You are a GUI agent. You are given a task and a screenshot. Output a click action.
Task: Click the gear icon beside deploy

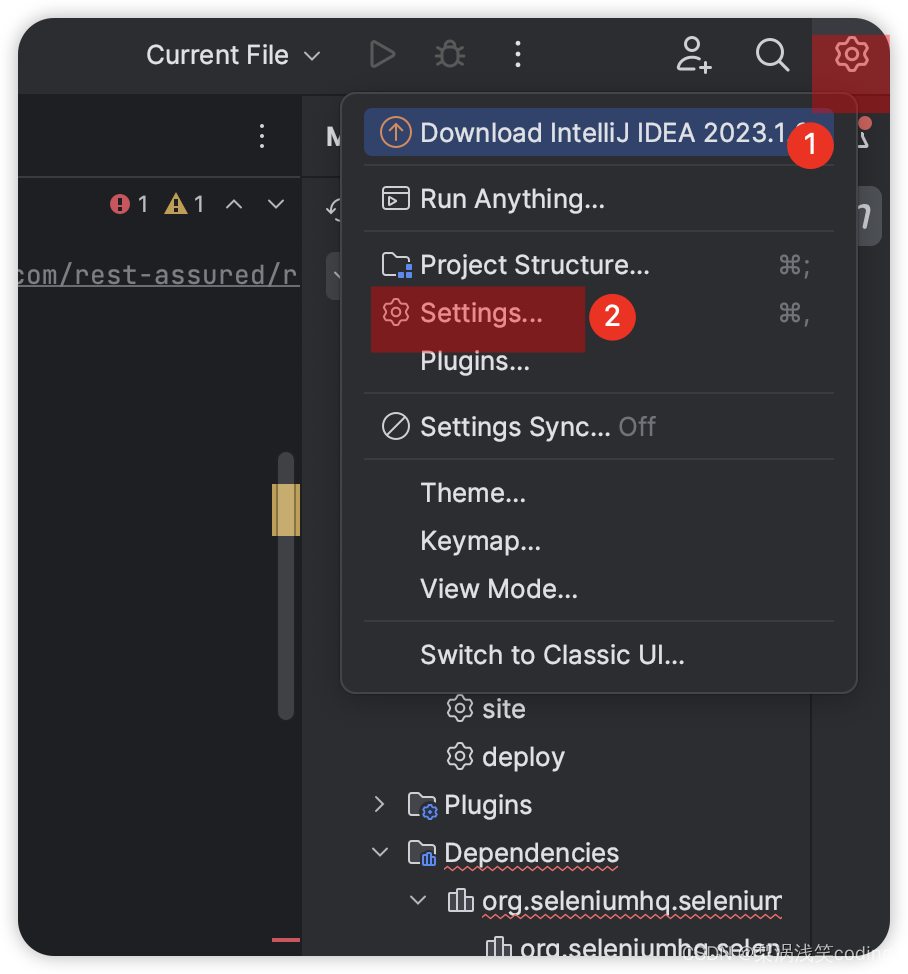[x=460, y=757]
